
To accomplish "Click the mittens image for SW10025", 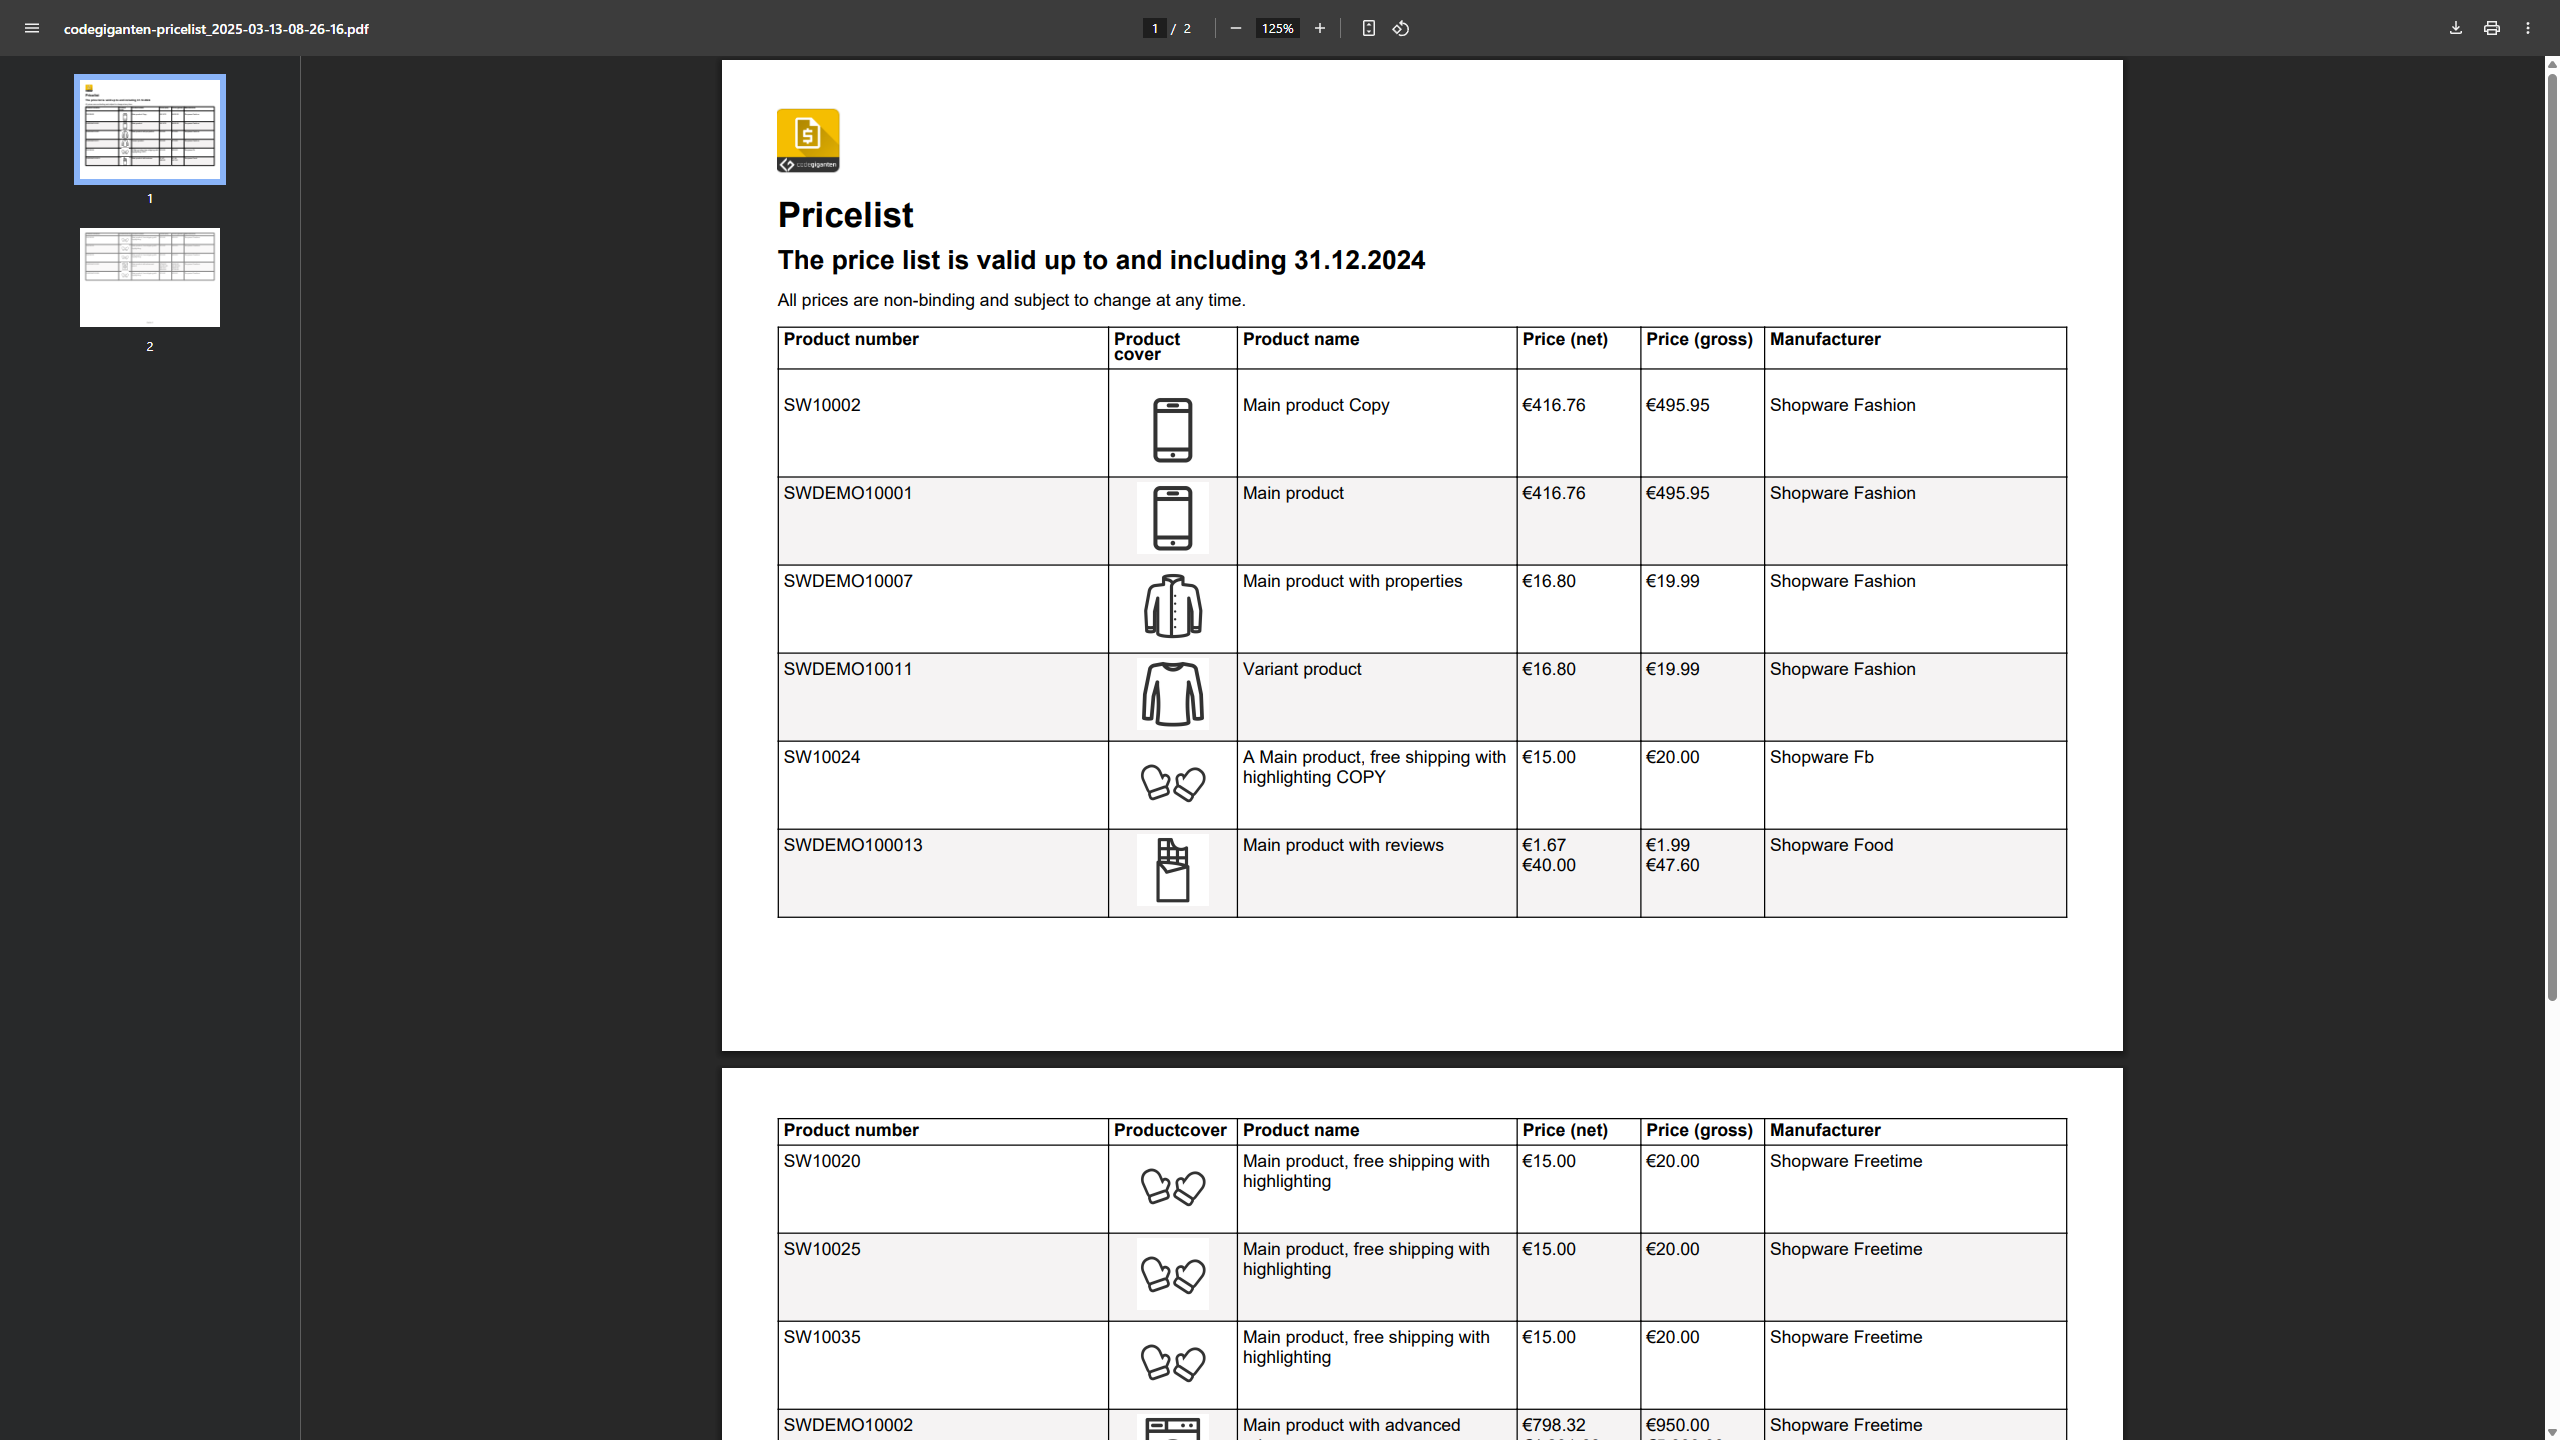I will point(1172,1275).
